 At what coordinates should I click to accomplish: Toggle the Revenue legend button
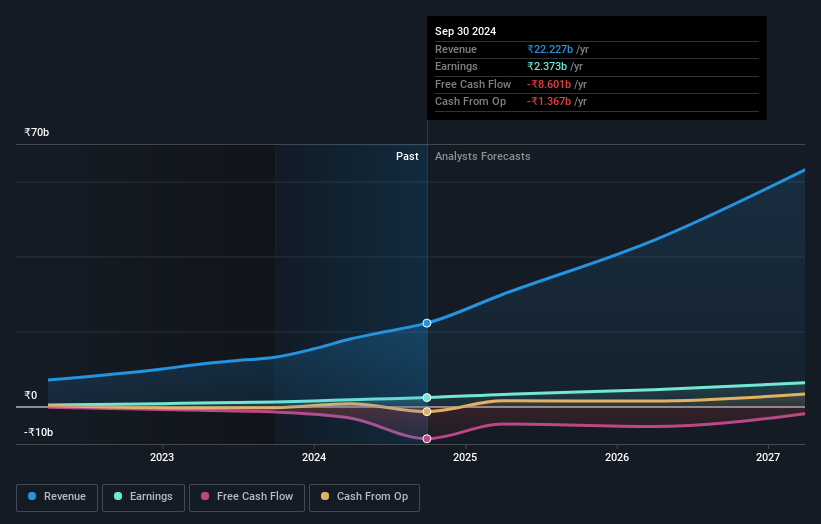click(57, 497)
